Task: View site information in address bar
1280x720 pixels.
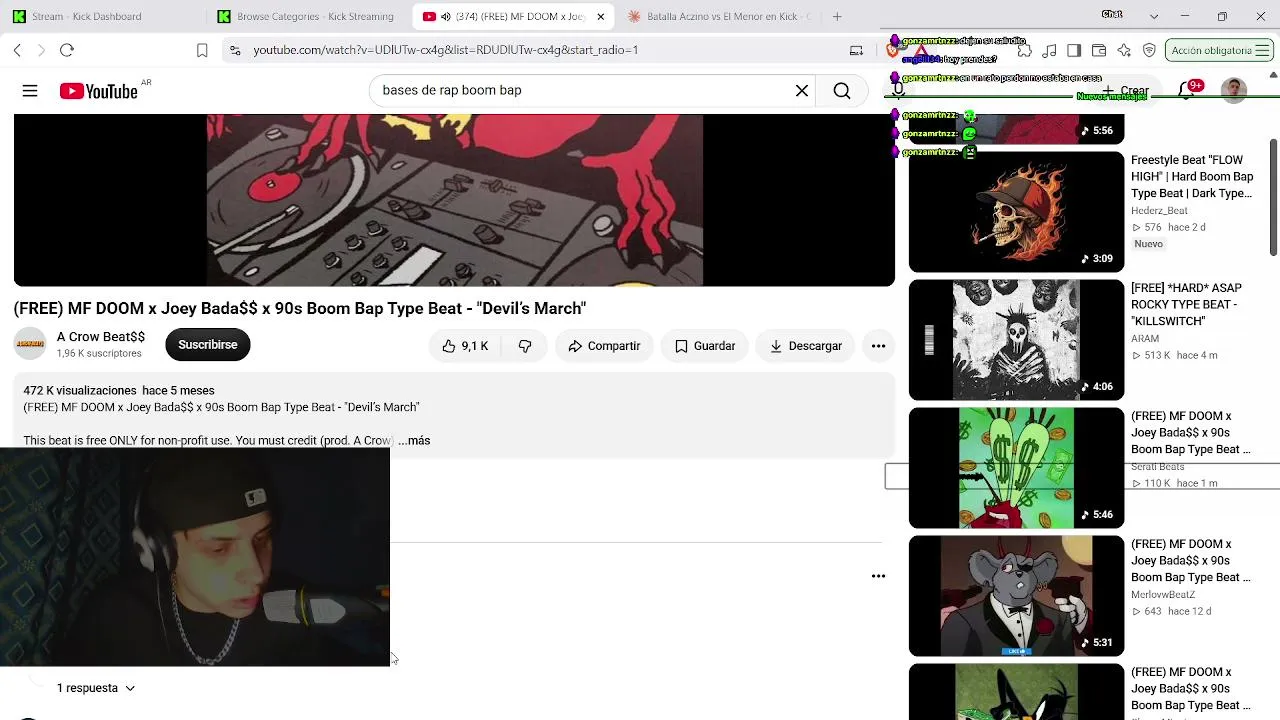Action: pos(234,50)
